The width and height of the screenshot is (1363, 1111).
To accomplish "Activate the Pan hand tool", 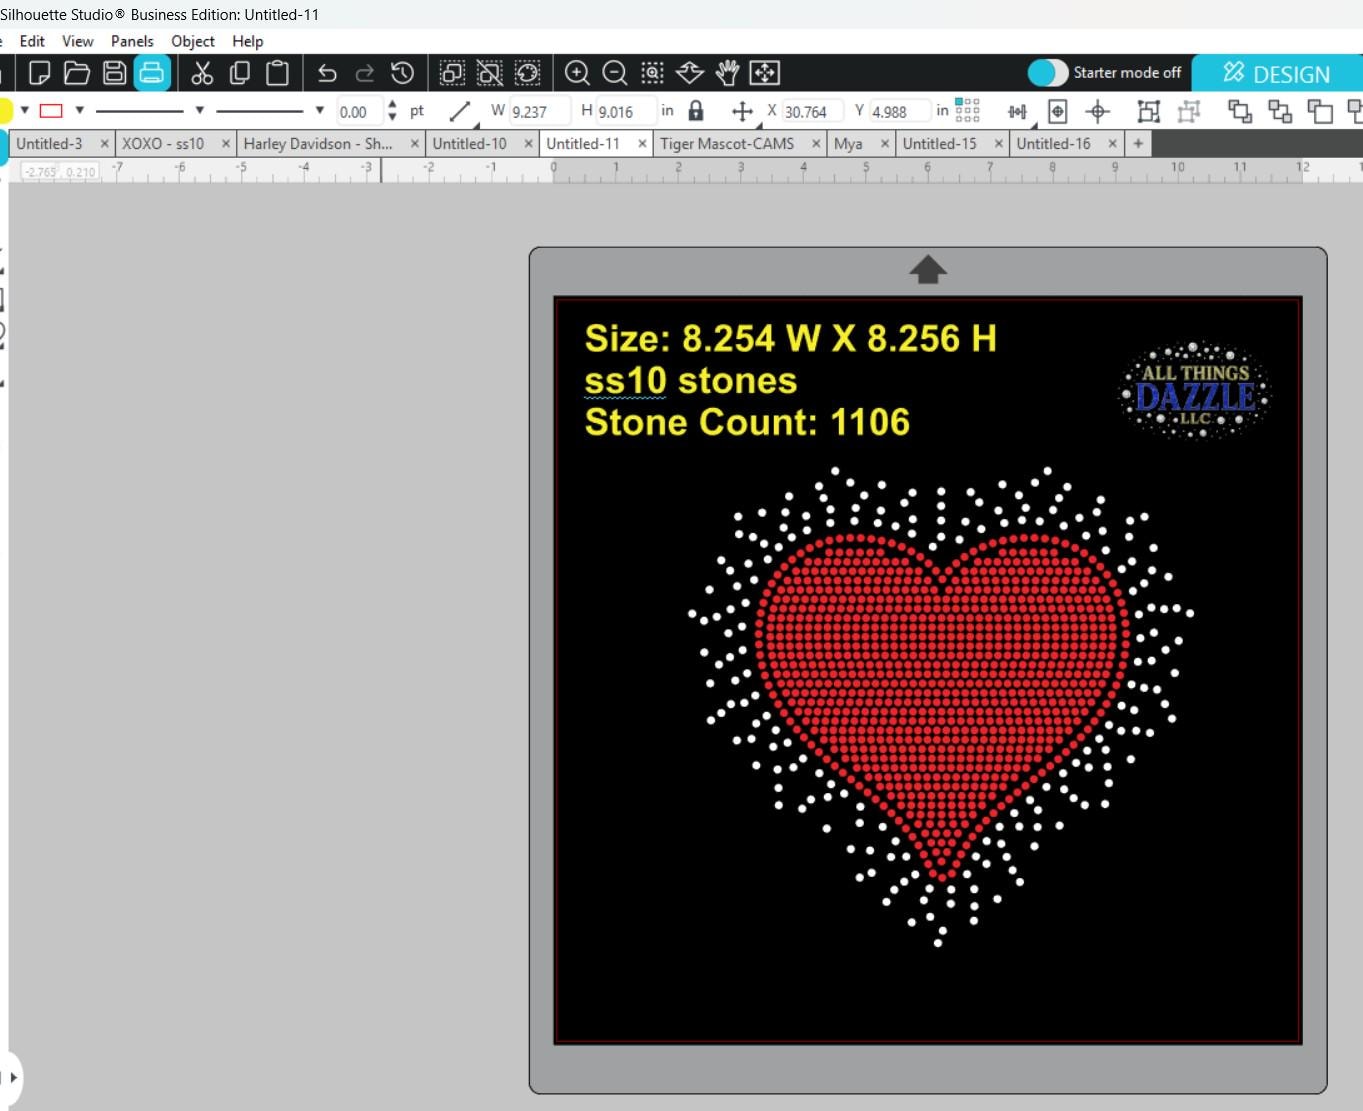I will click(727, 73).
